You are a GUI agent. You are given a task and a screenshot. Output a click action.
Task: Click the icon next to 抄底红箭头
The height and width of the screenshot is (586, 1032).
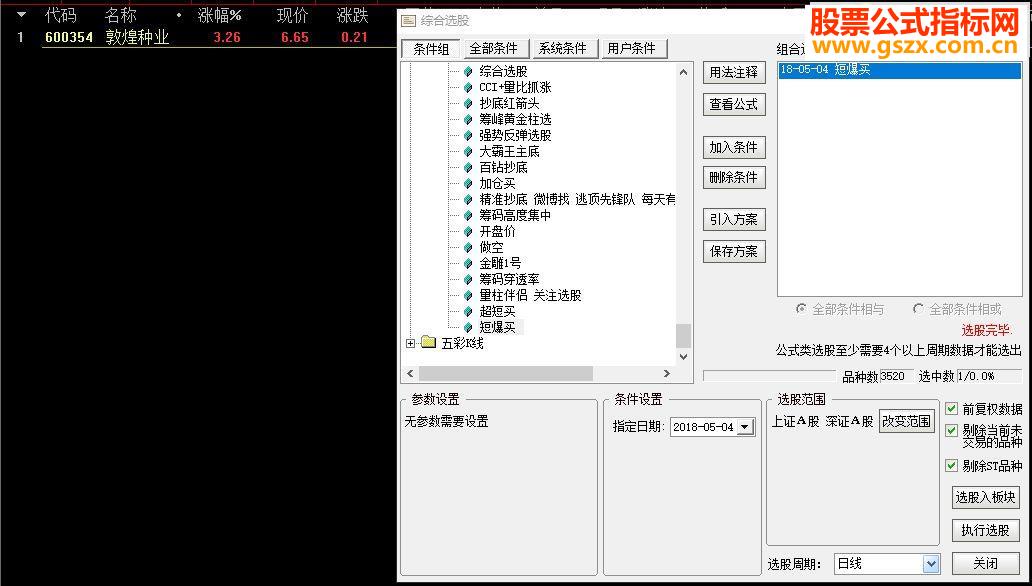pyautogui.click(x=468, y=103)
